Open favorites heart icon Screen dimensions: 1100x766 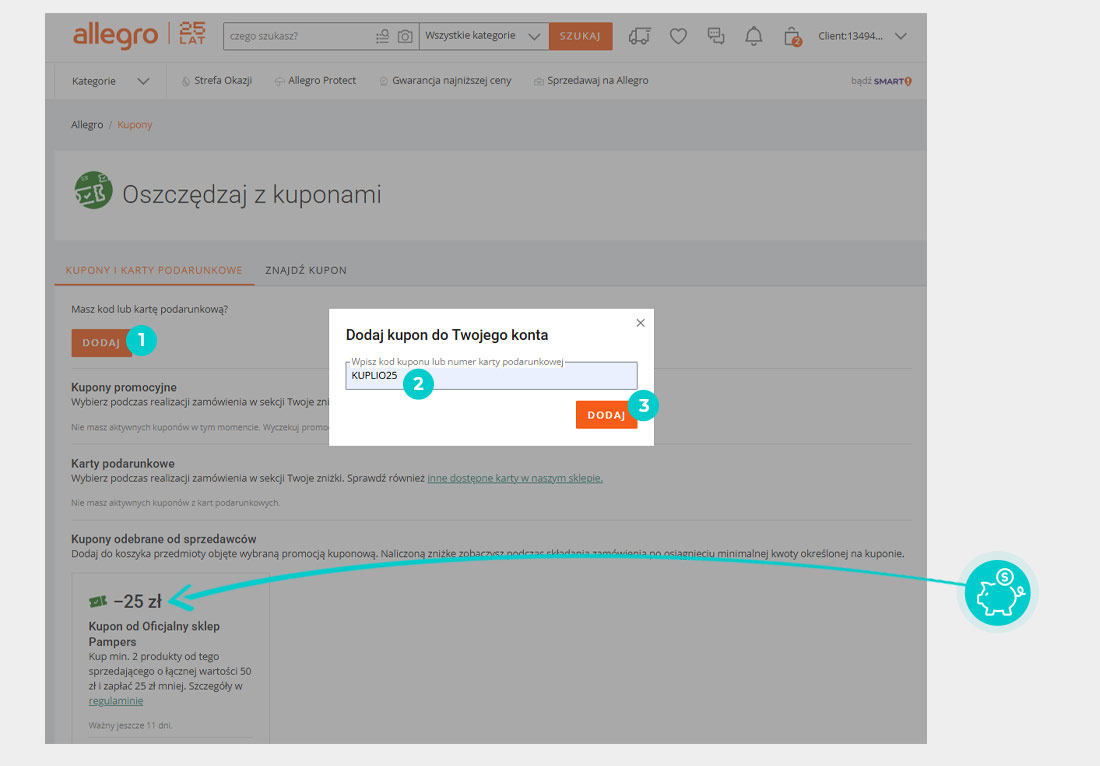click(x=678, y=37)
